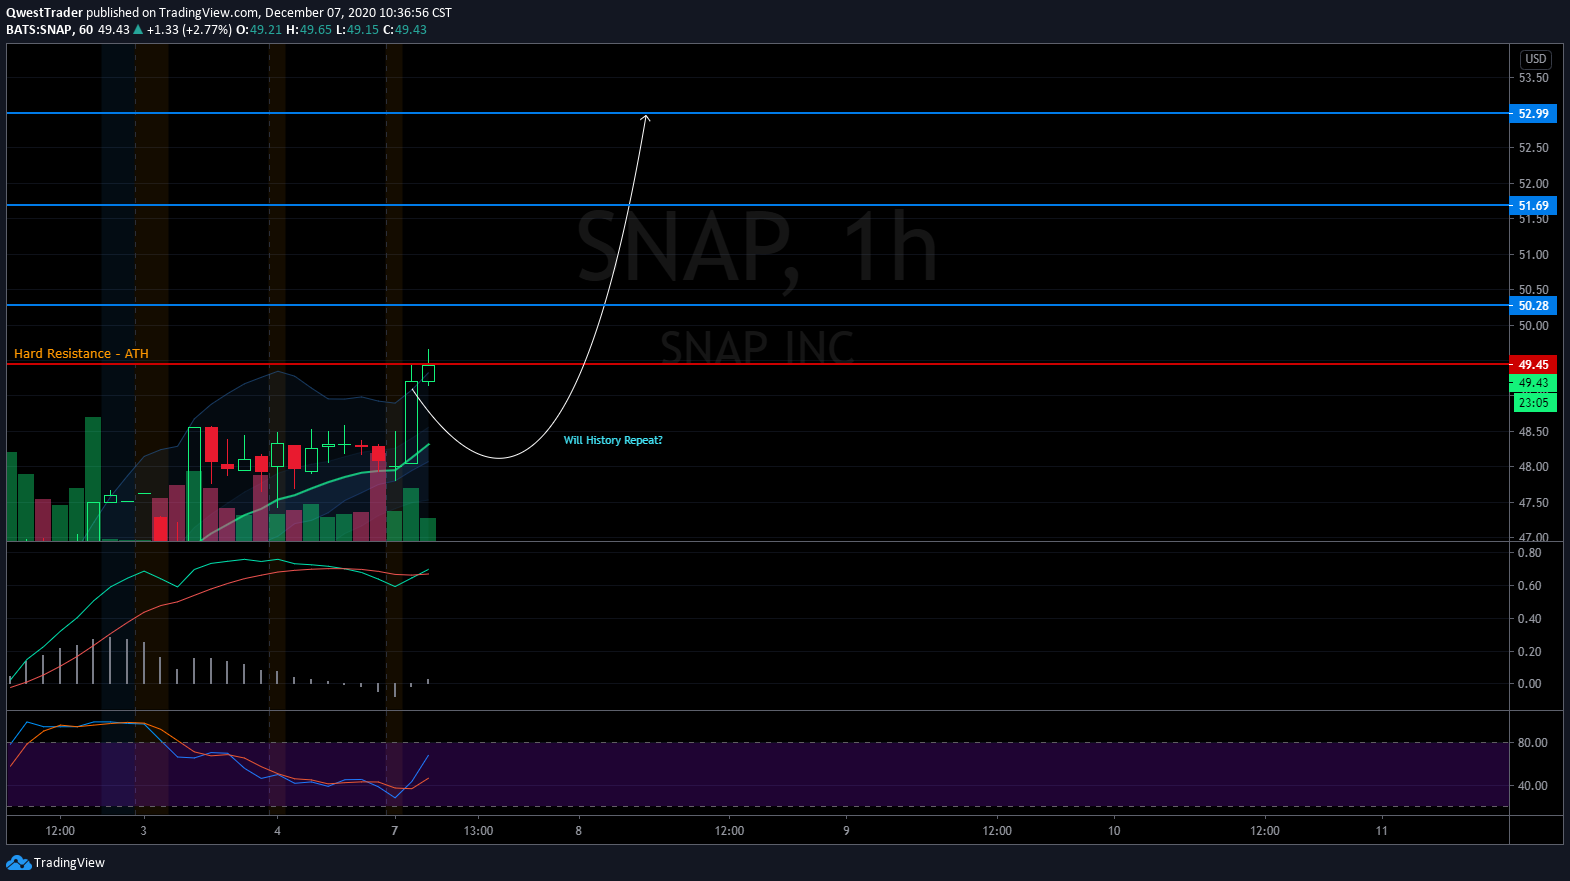This screenshot has width=1570, height=881.
Task: Click the 13:00 time axis label
Action: [x=478, y=831]
